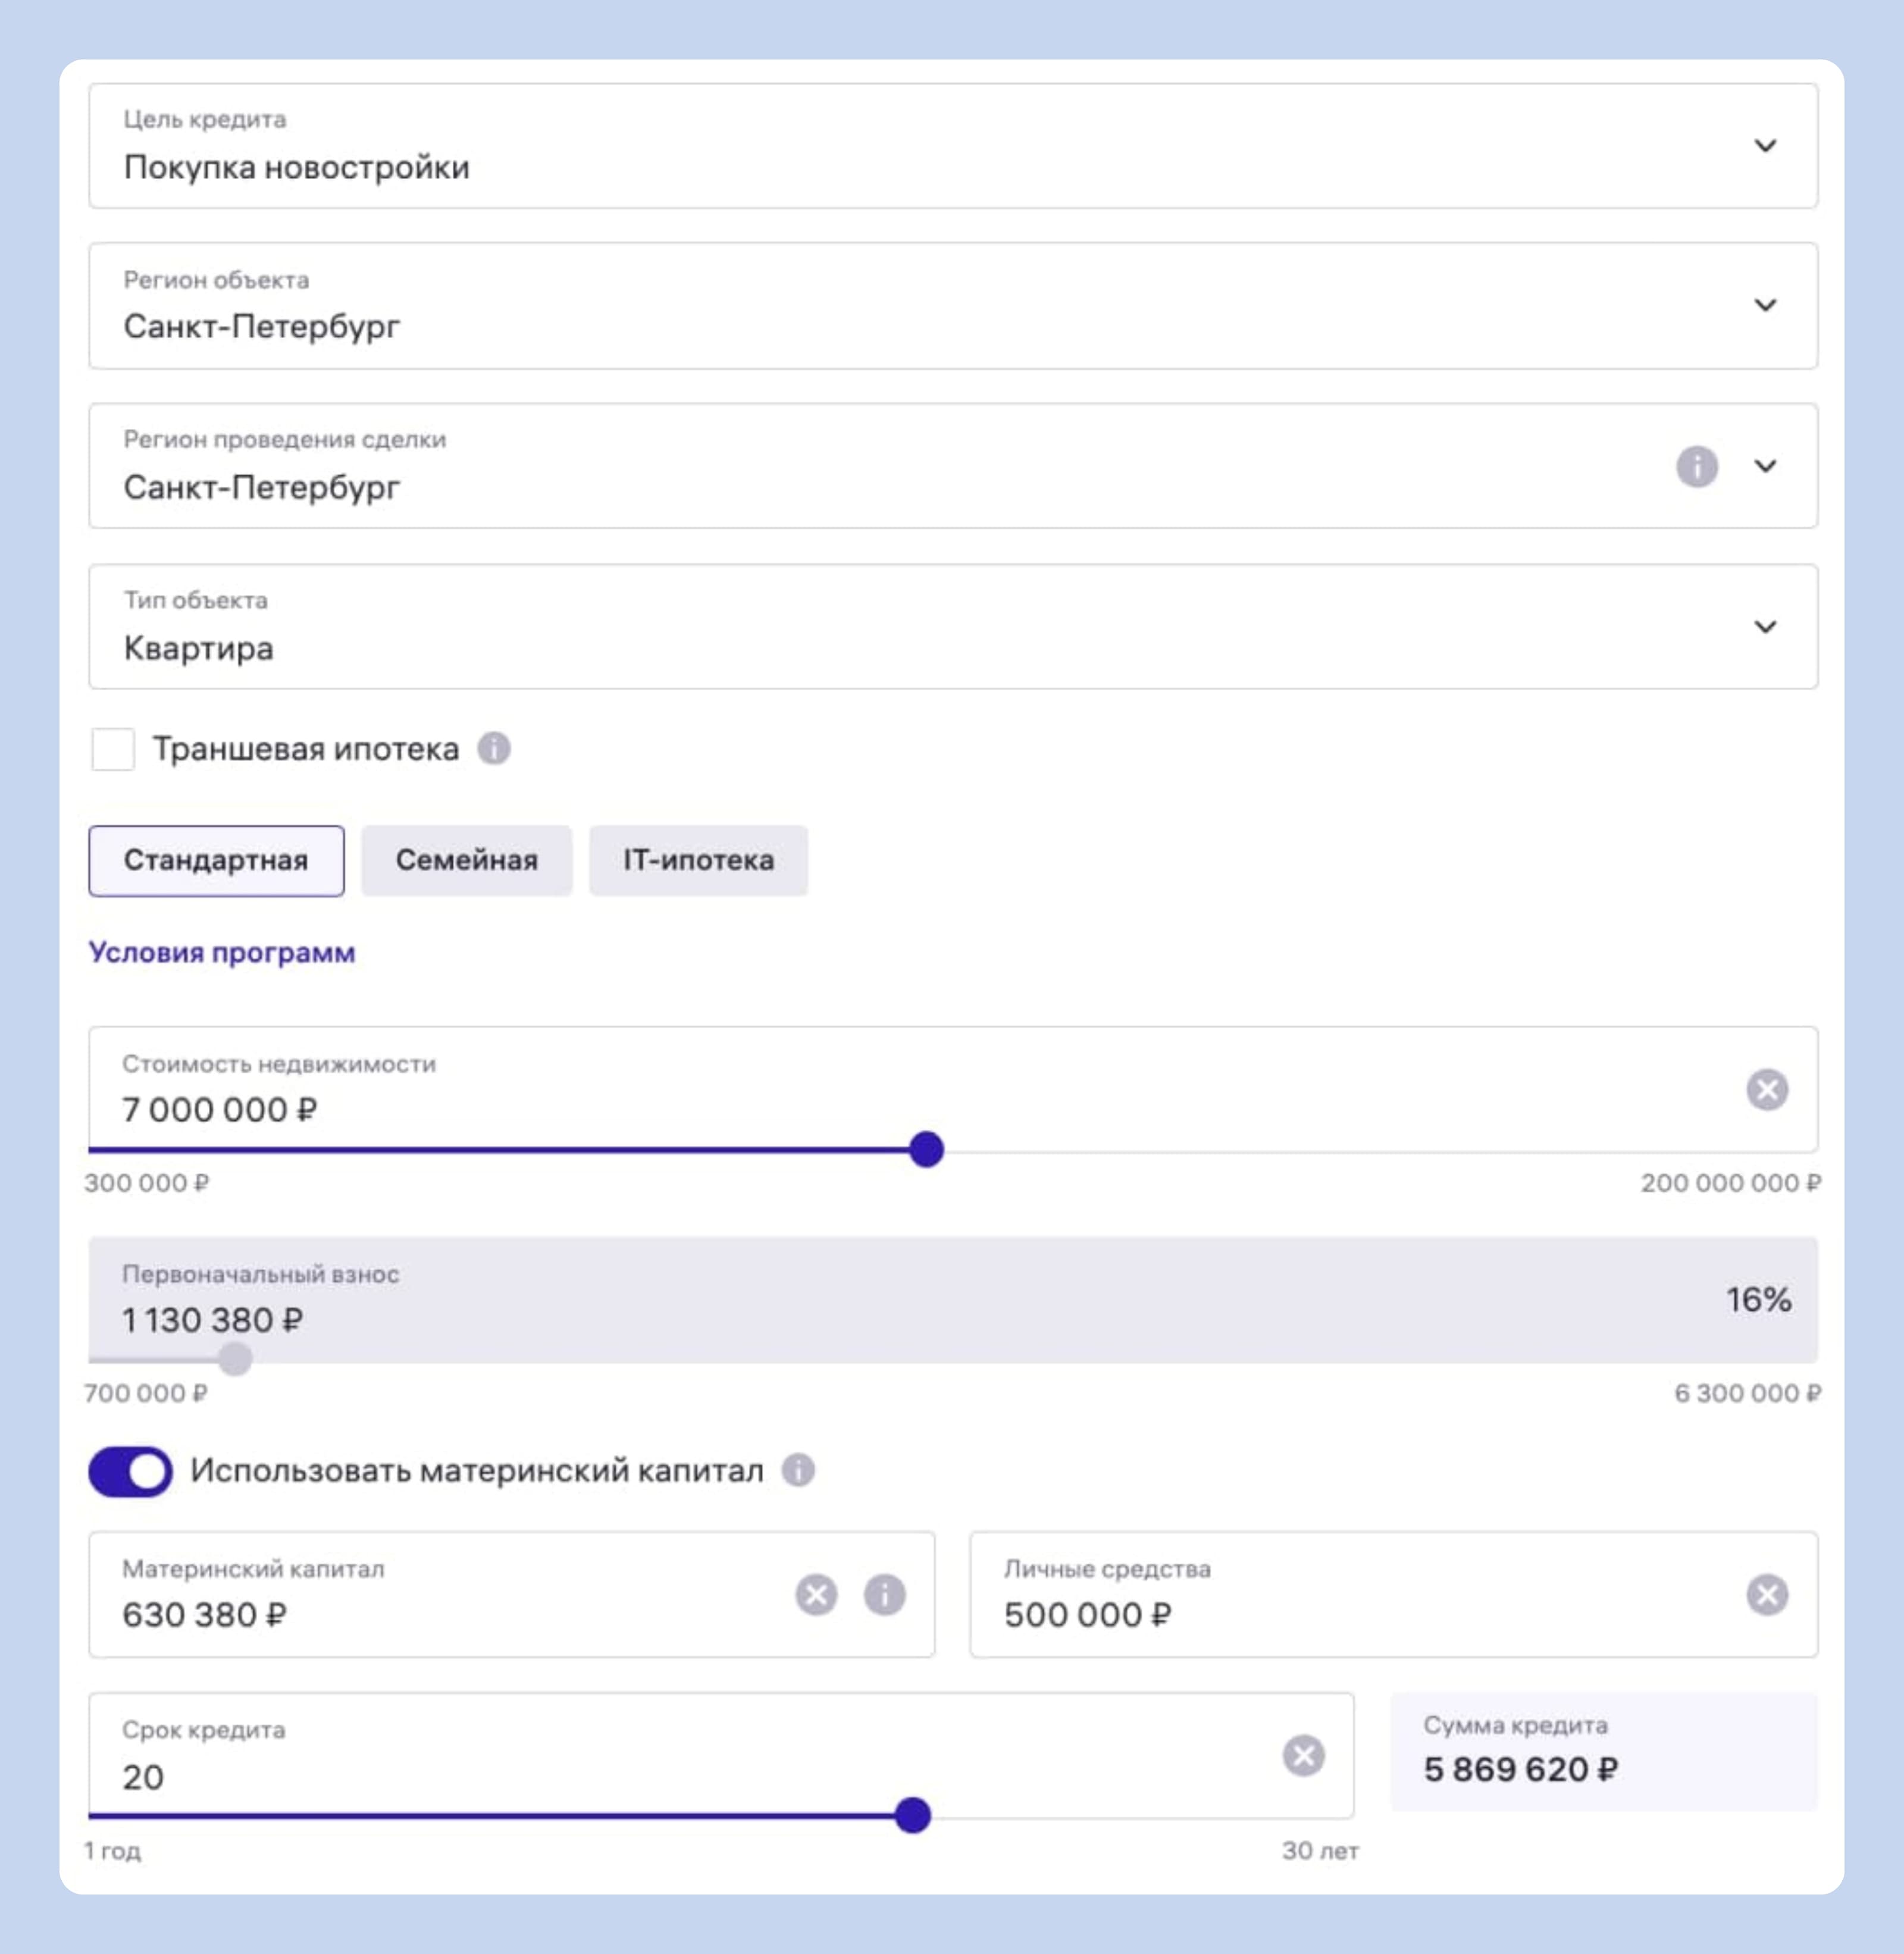This screenshot has height=1954, width=1904.
Task: Open Регион проведения сделки dropdown chevron
Action: pos(1765,466)
